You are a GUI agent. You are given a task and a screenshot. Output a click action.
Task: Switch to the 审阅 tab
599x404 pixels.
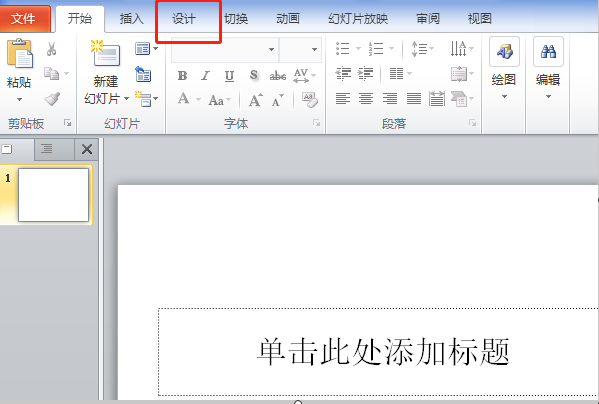click(427, 18)
